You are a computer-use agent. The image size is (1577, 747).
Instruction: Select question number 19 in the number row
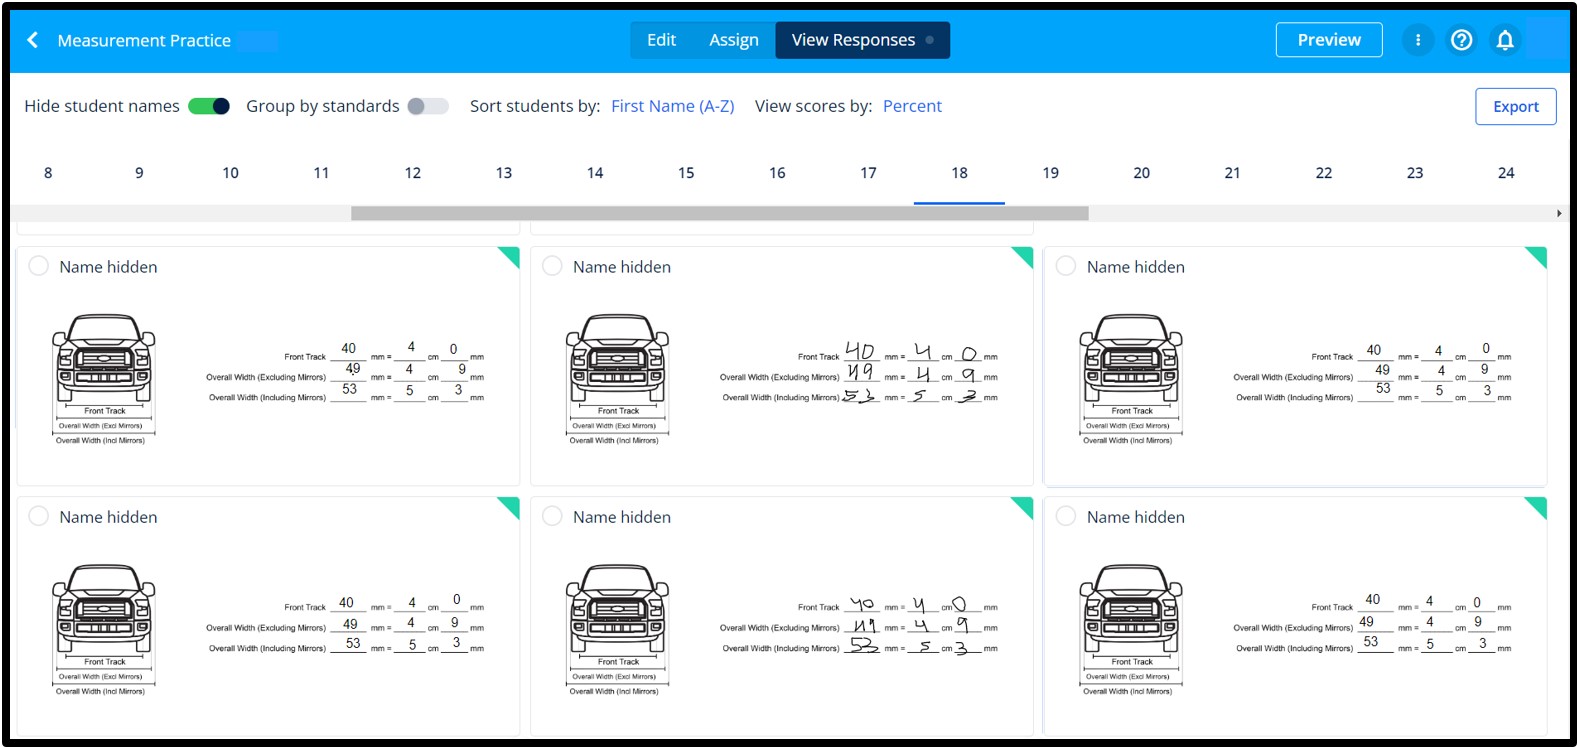(1050, 173)
